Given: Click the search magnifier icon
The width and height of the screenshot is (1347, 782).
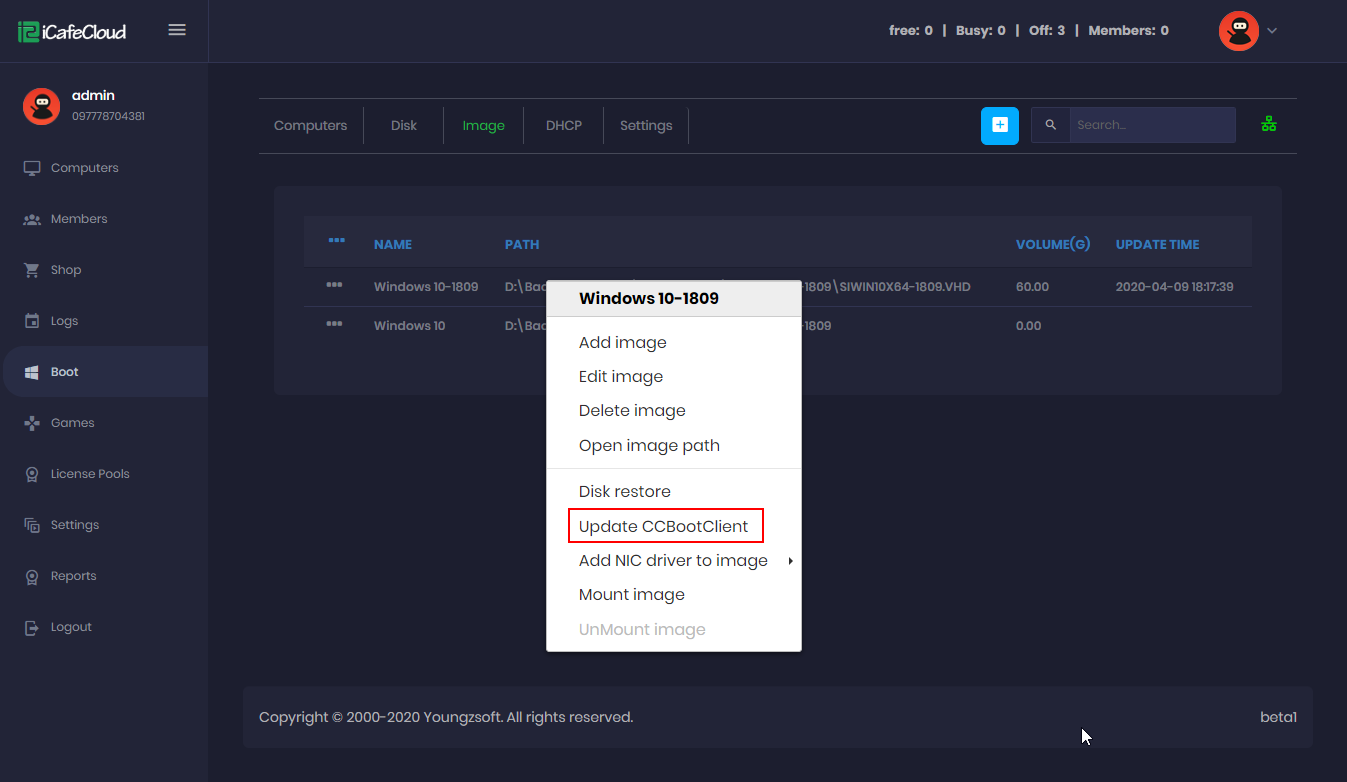Looking at the screenshot, I should (x=1050, y=124).
